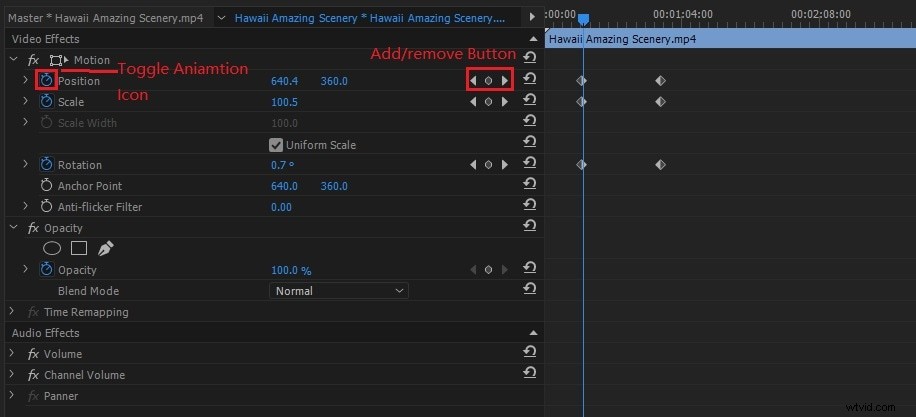Reset the Scale Width parameter
This screenshot has width=916, height=417.
pyautogui.click(x=530, y=120)
